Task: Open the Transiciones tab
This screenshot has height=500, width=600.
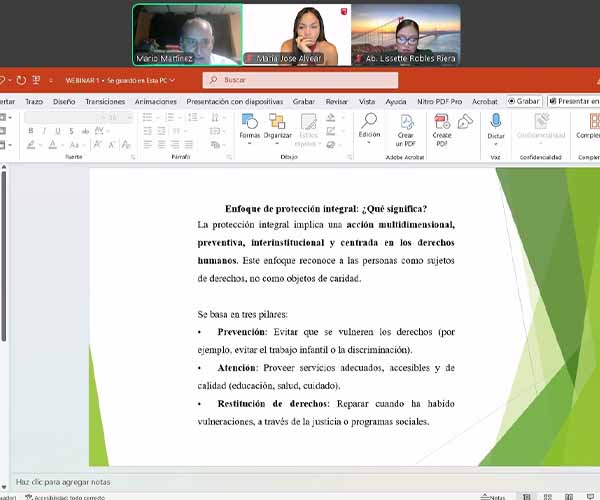Action: coord(105,101)
